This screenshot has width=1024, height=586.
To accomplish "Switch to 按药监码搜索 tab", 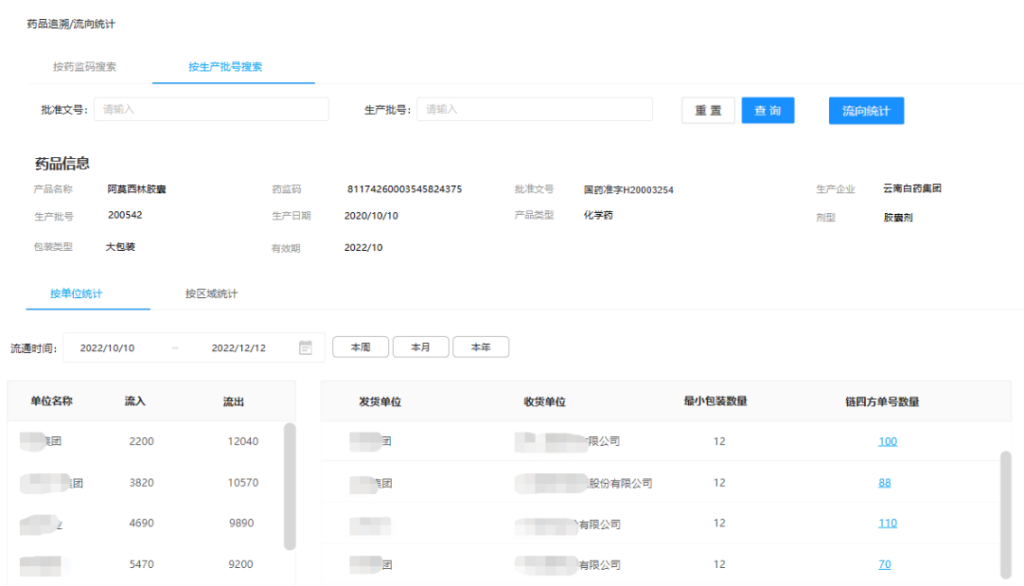I will tap(85, 67).
